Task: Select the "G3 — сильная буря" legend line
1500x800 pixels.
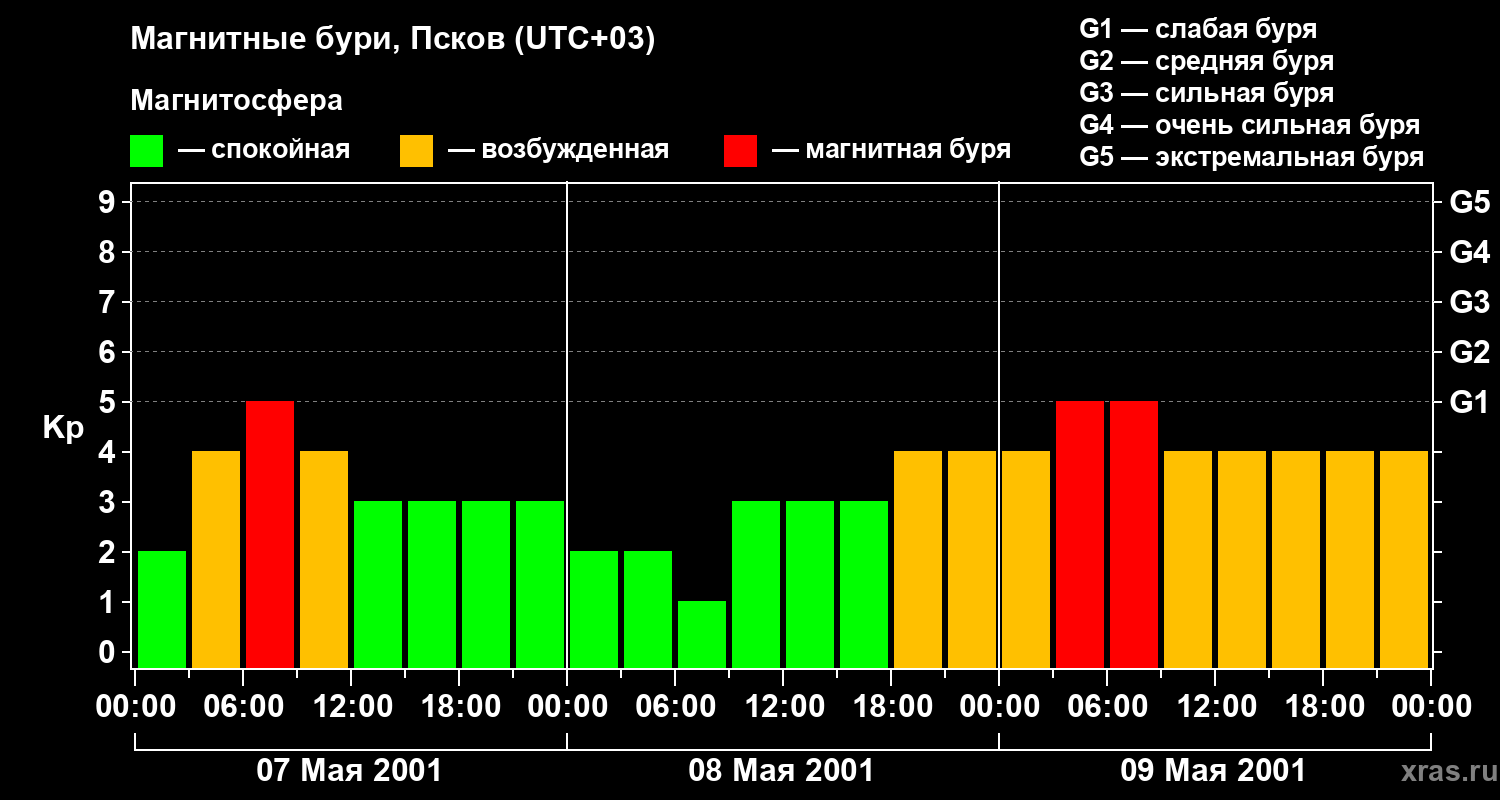Action: (x=1207, y=93)
